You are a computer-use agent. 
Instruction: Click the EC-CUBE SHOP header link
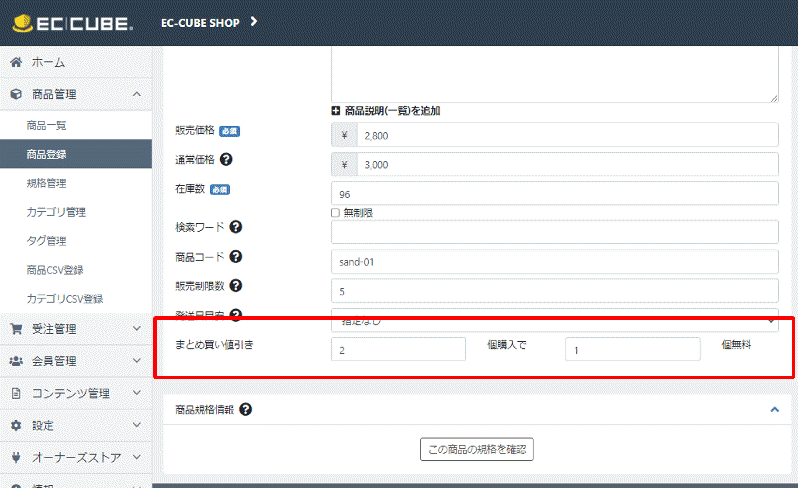[209, 22]
